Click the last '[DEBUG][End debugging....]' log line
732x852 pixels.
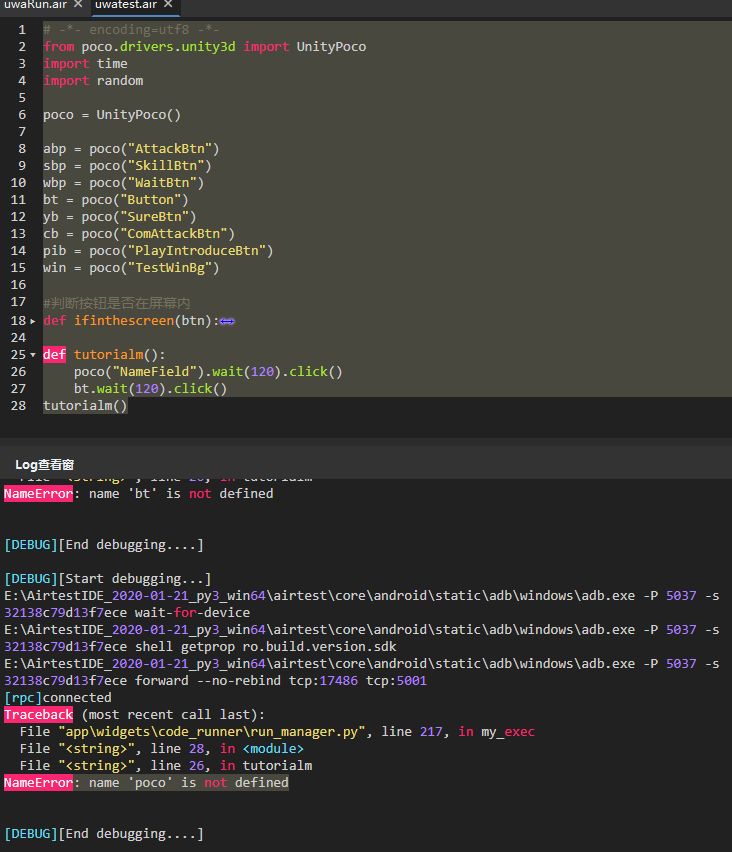click(x=104, y=834)
